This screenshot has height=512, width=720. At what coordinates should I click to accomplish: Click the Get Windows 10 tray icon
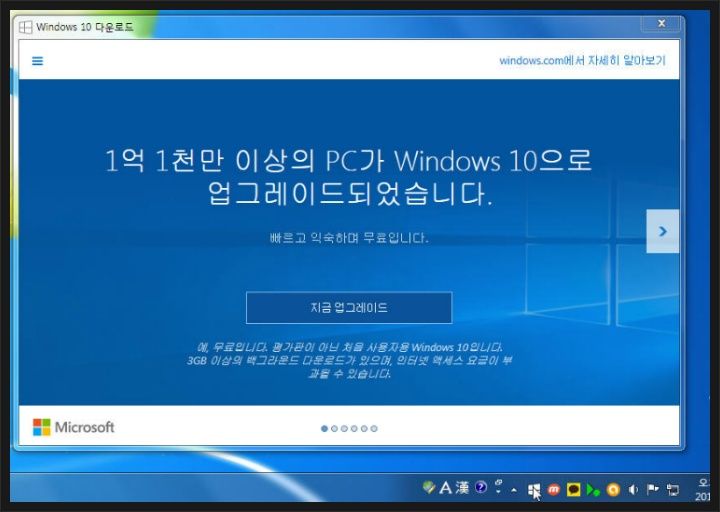click(x=533, y=490)
